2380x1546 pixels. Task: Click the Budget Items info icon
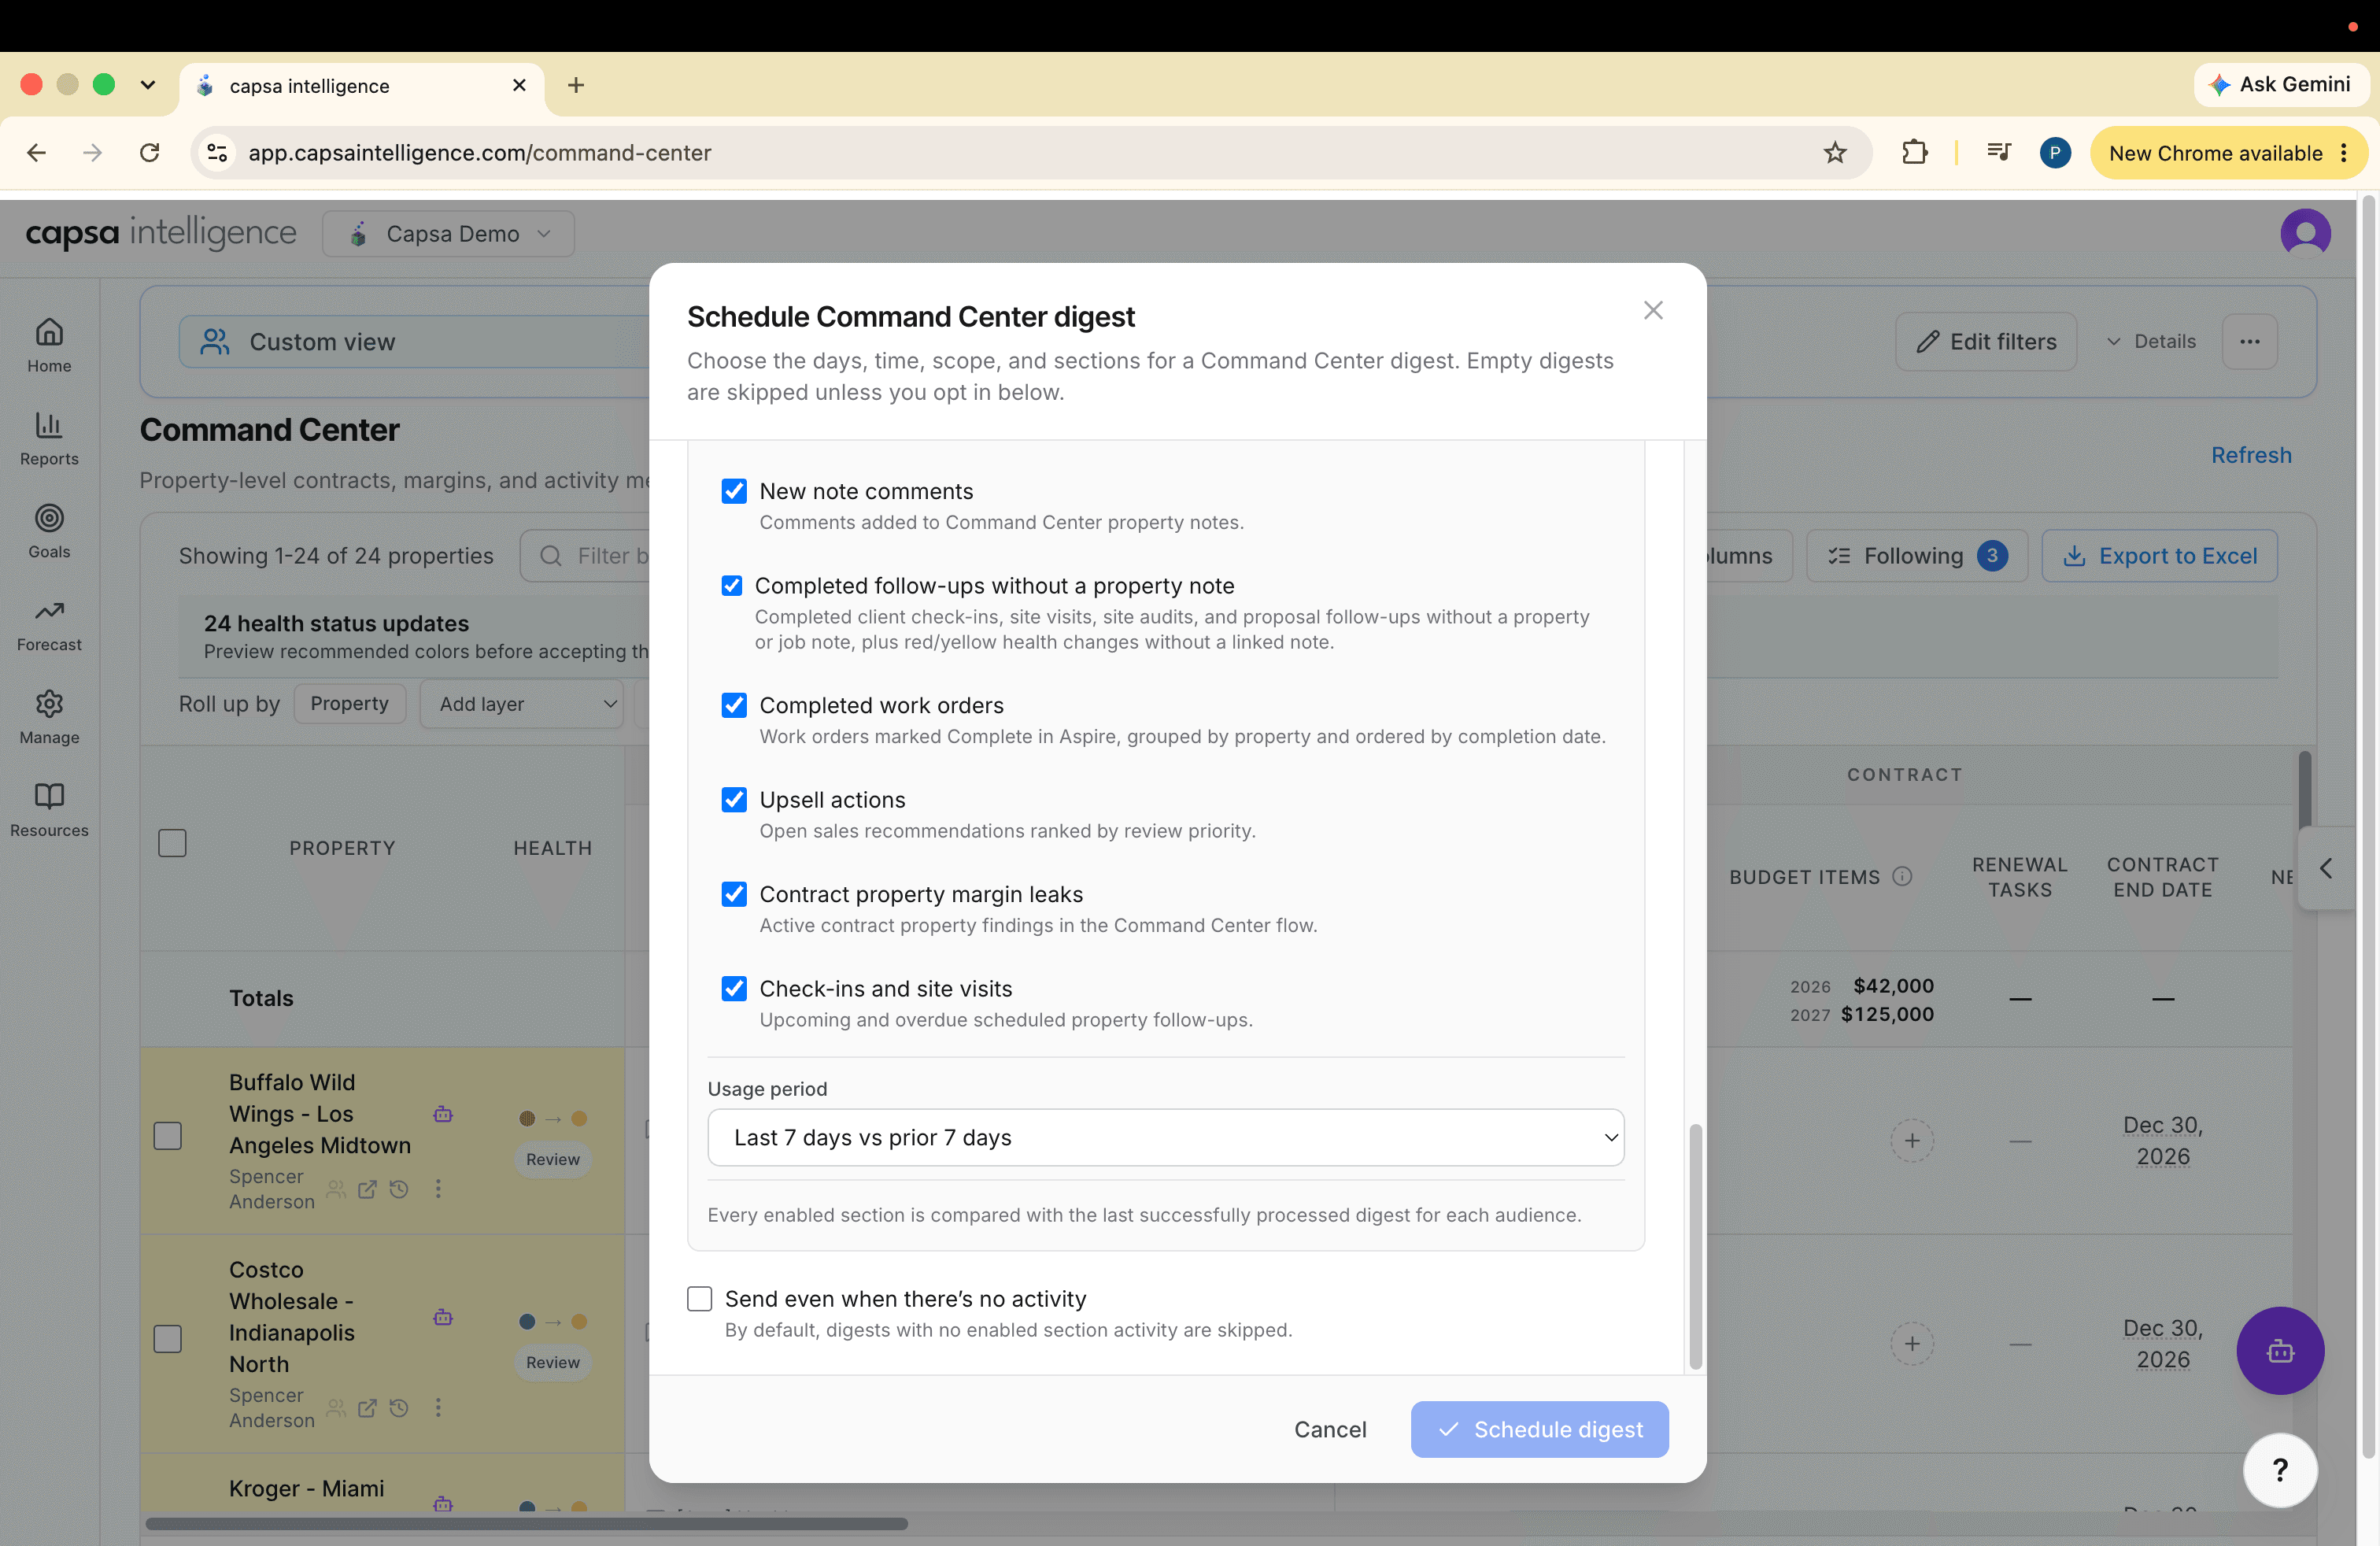(x=1903, y=876)
